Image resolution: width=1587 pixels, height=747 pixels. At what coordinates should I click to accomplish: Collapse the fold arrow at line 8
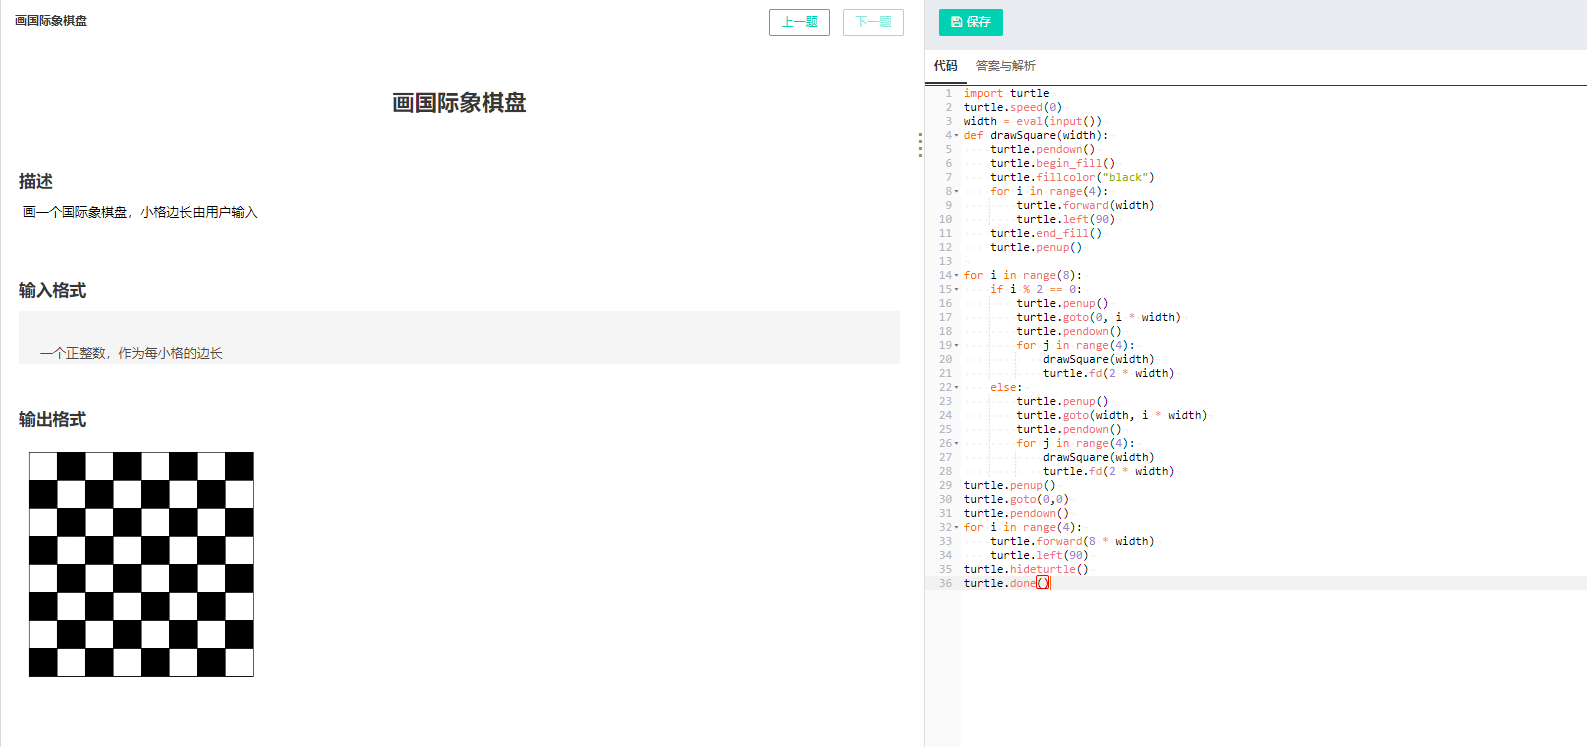[956, 192]
